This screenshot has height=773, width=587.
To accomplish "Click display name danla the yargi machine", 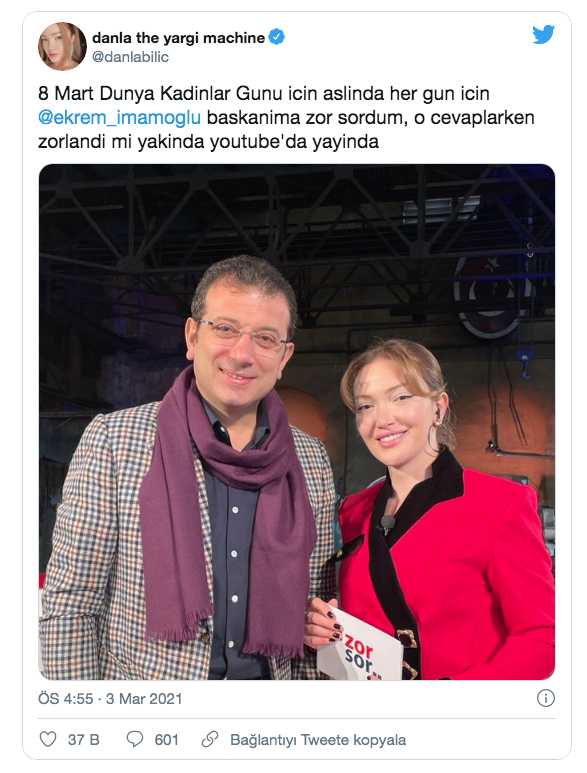I will [x=178, y=37].
